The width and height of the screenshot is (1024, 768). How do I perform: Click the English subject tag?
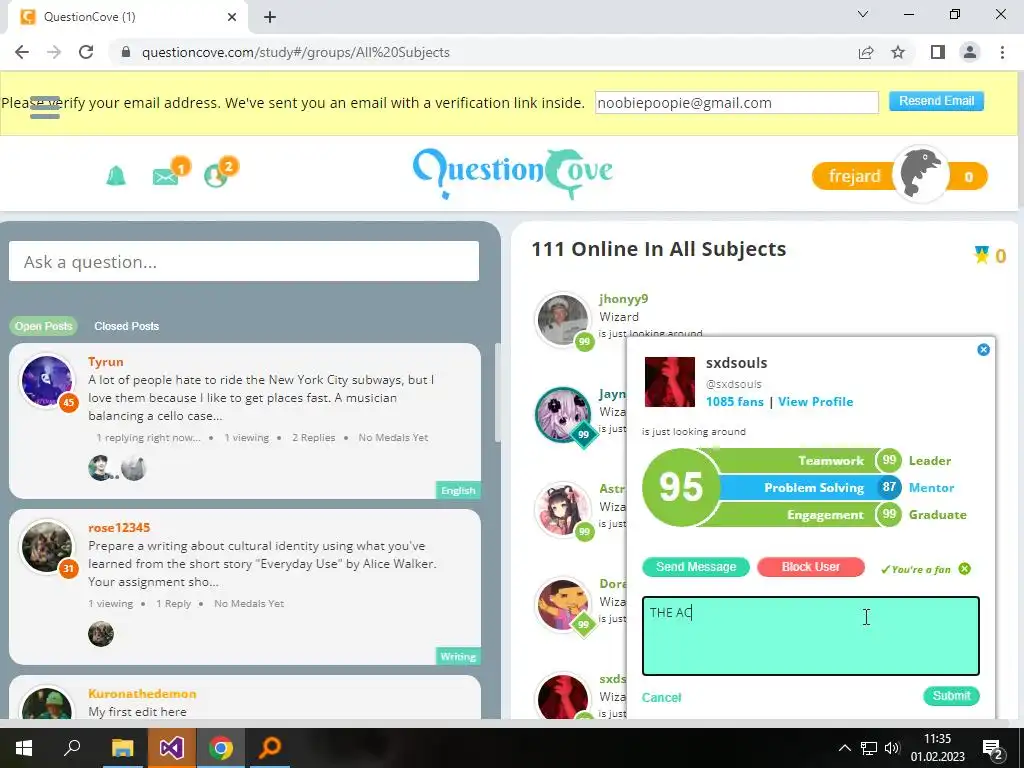click(x=458, y=490)
